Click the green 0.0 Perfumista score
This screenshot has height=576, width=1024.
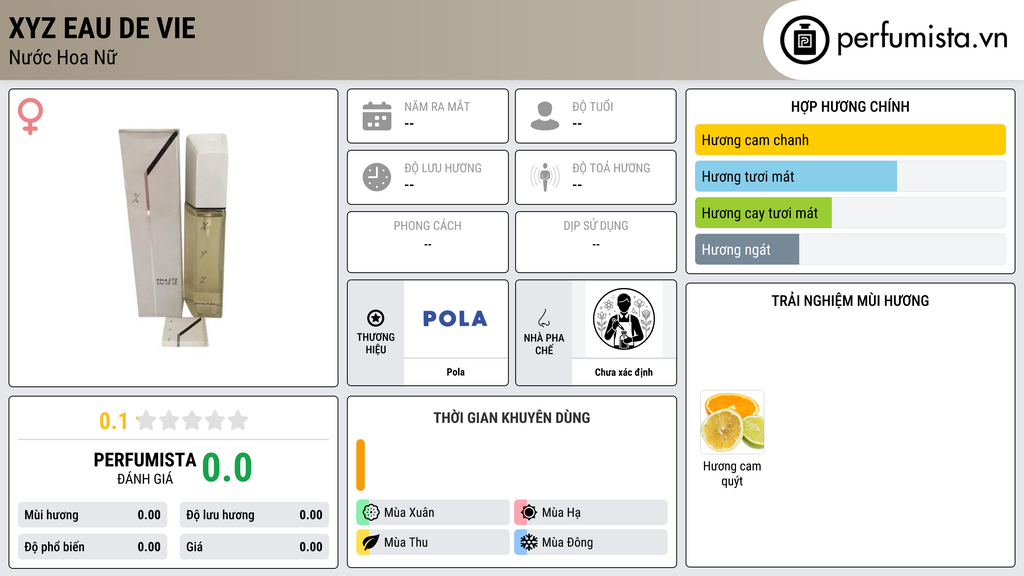point(227,468)
